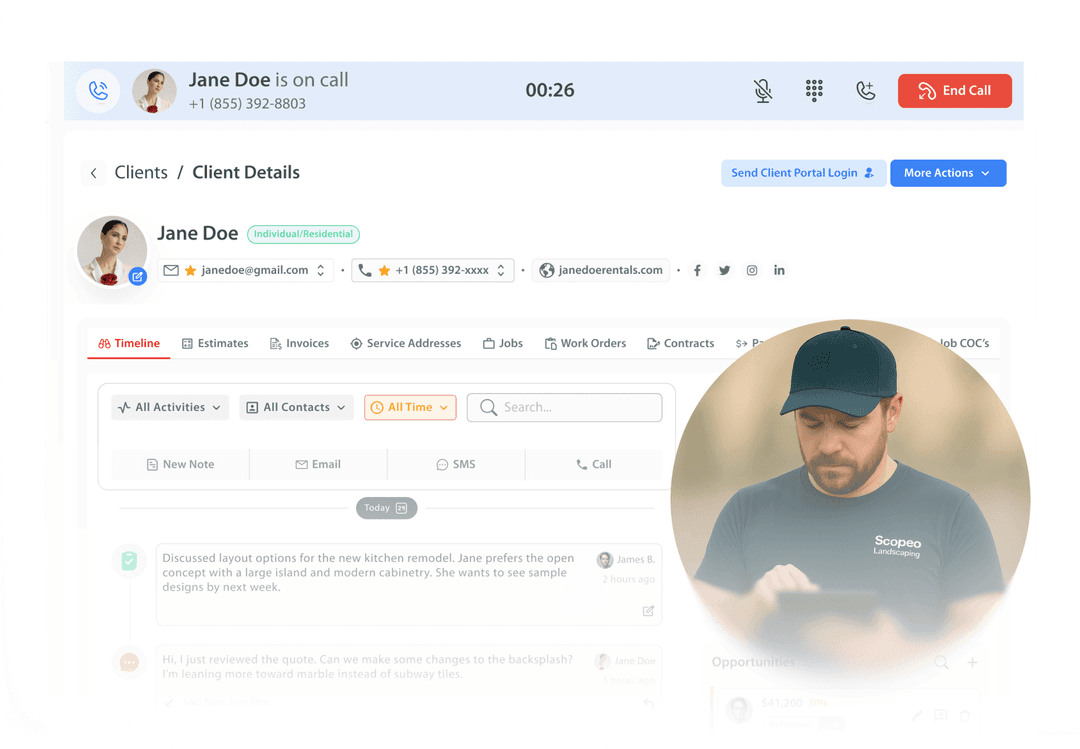Viewport: 1080px width, 749px height.
Task: Open the Work Orders tab
Action: [x=585, y=343]
